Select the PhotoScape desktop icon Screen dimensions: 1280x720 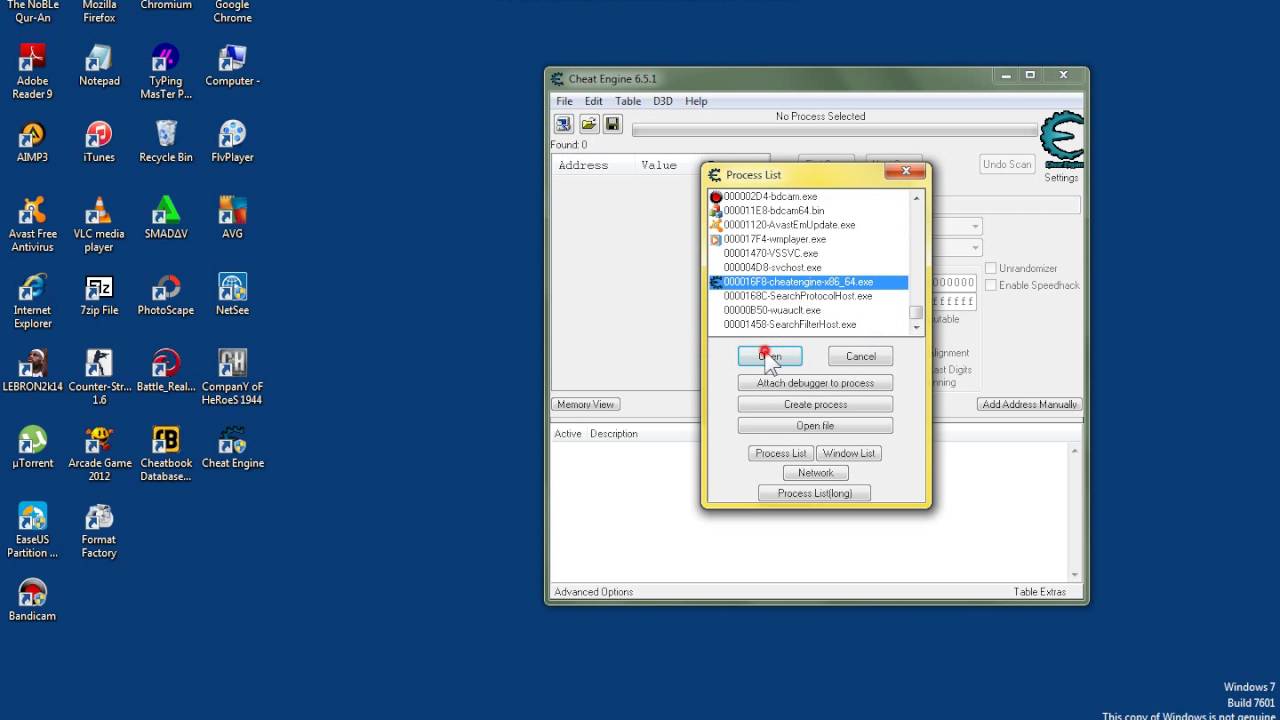(x=166, y=294)
